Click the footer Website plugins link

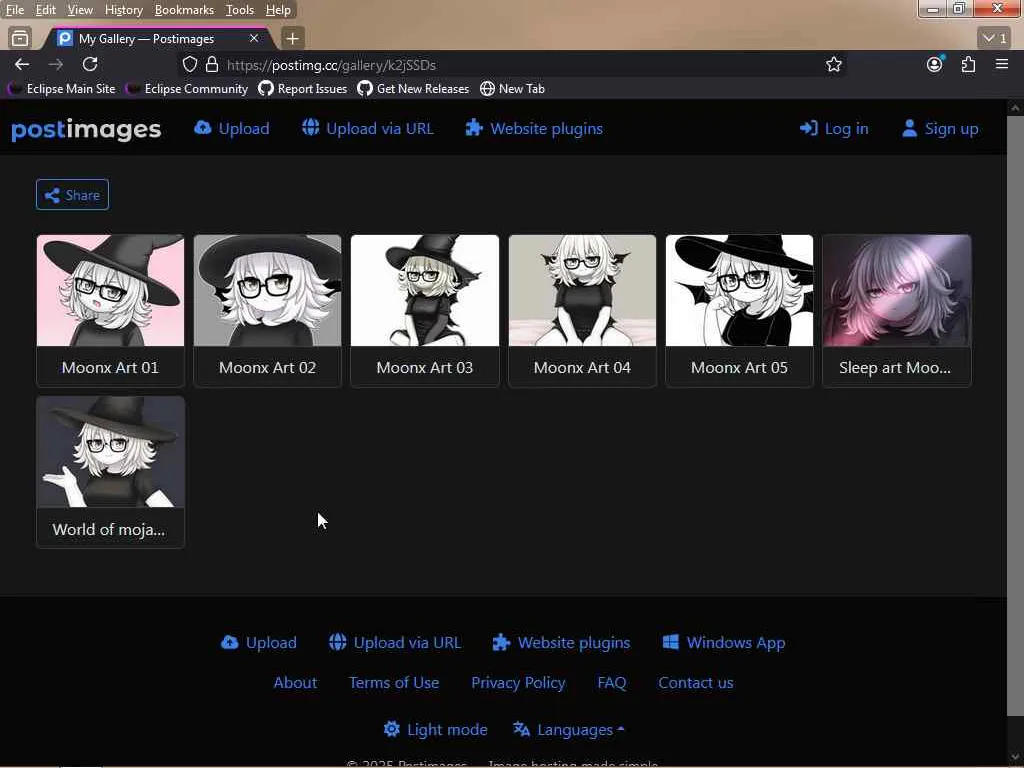pos(562,643)
